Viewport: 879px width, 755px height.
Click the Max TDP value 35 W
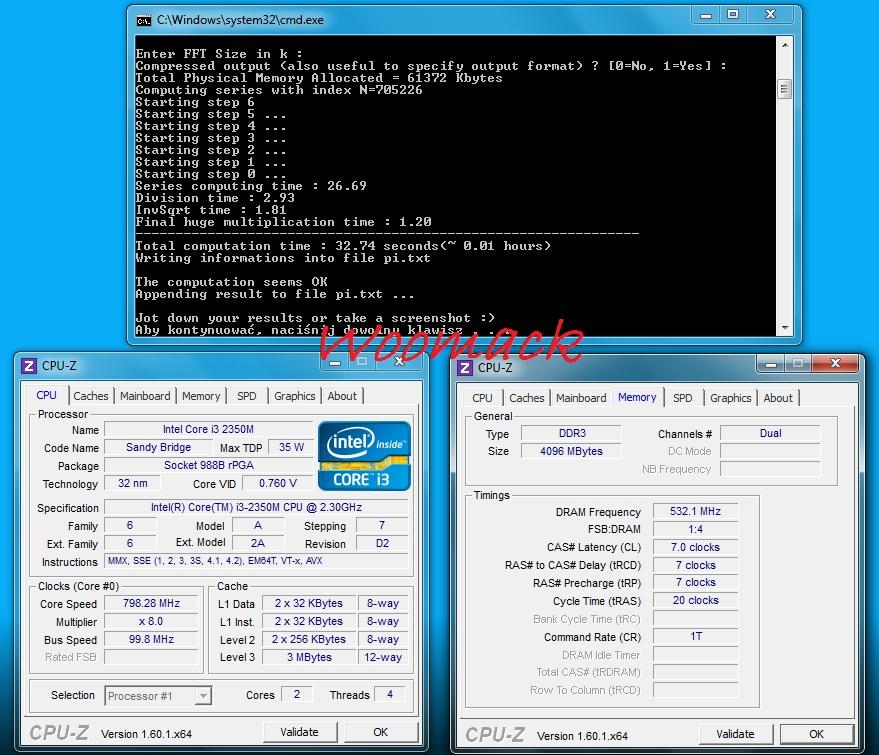291,447
